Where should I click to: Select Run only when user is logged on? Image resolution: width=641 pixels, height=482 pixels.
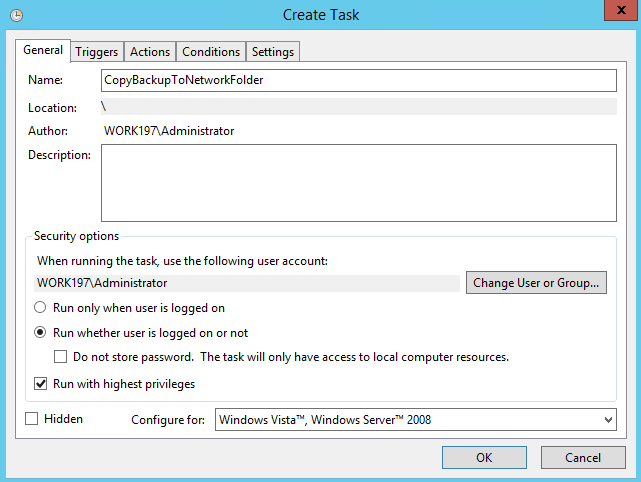pyautogui.click(x=42, y=308)
